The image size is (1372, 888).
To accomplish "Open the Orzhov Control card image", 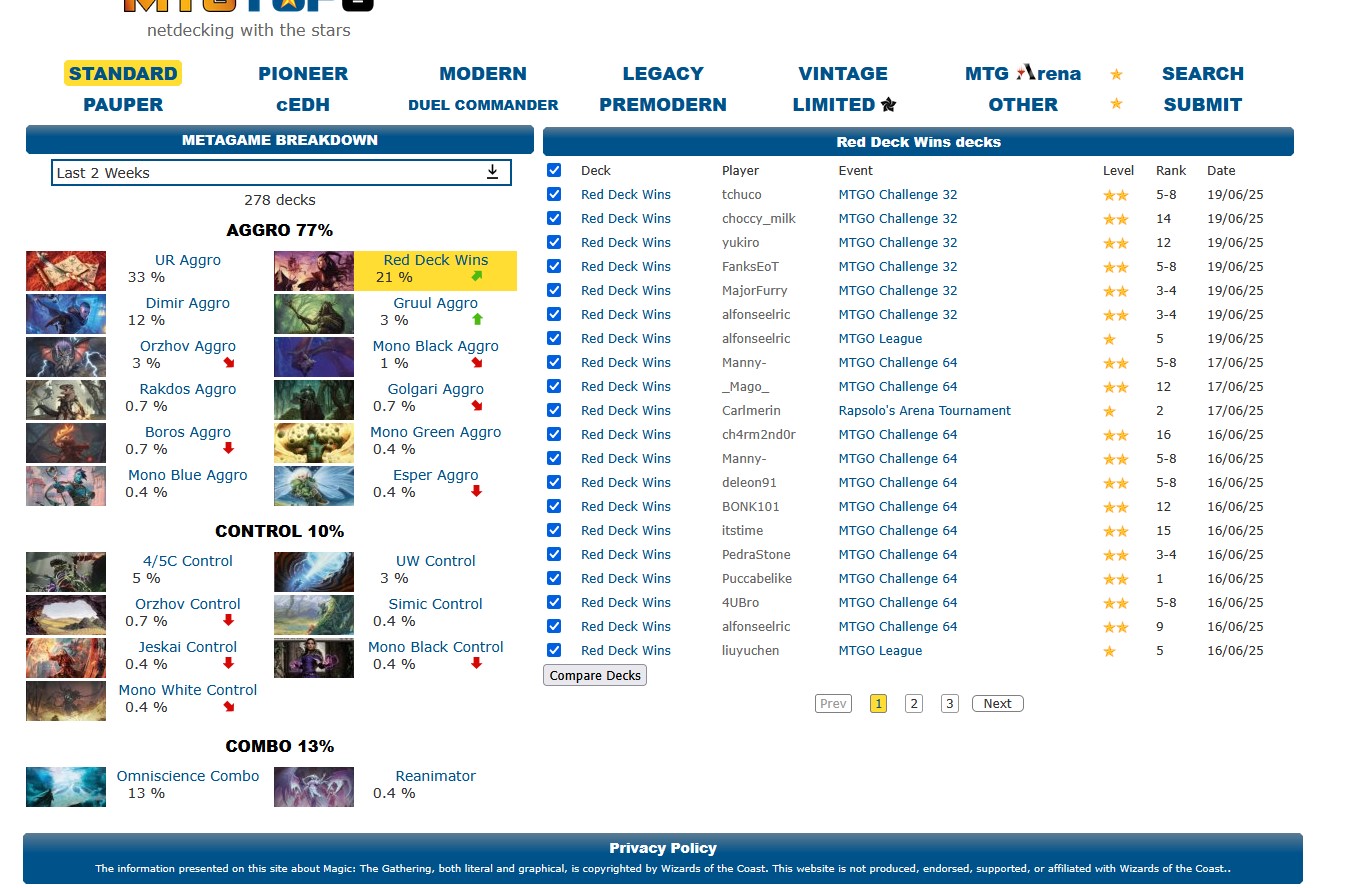I will (66, 615).
